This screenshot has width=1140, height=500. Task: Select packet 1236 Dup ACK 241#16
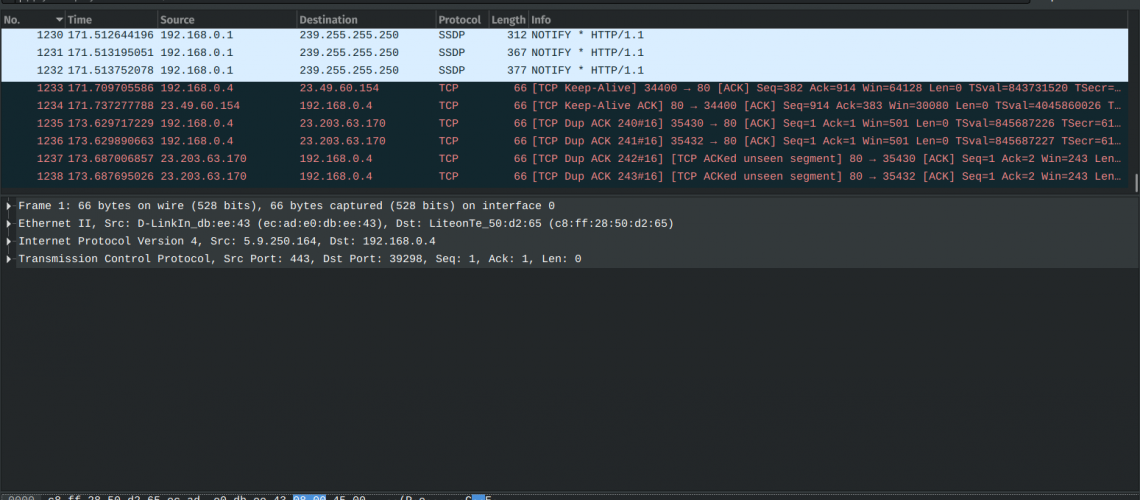565,141
